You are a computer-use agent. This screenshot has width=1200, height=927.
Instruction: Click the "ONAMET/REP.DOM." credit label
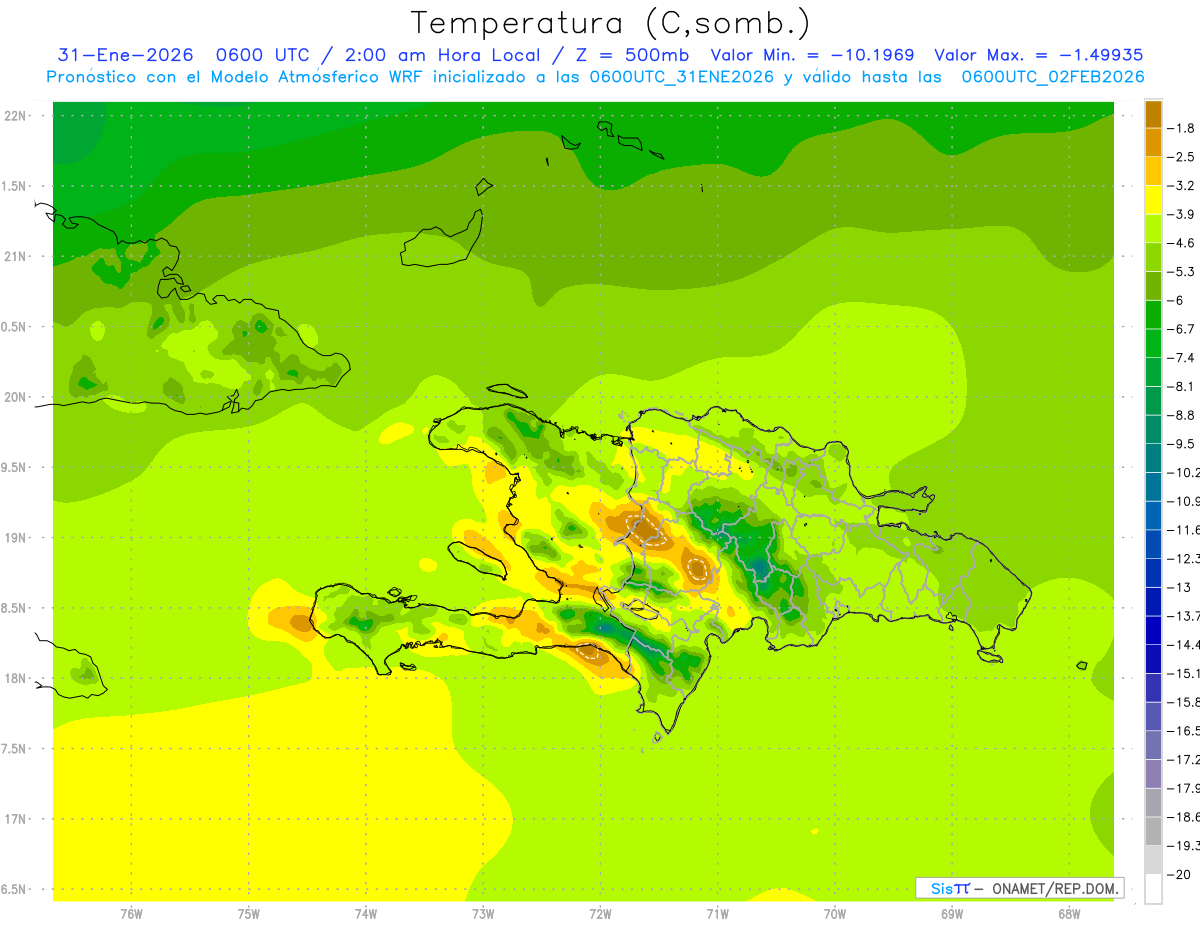1057,888
